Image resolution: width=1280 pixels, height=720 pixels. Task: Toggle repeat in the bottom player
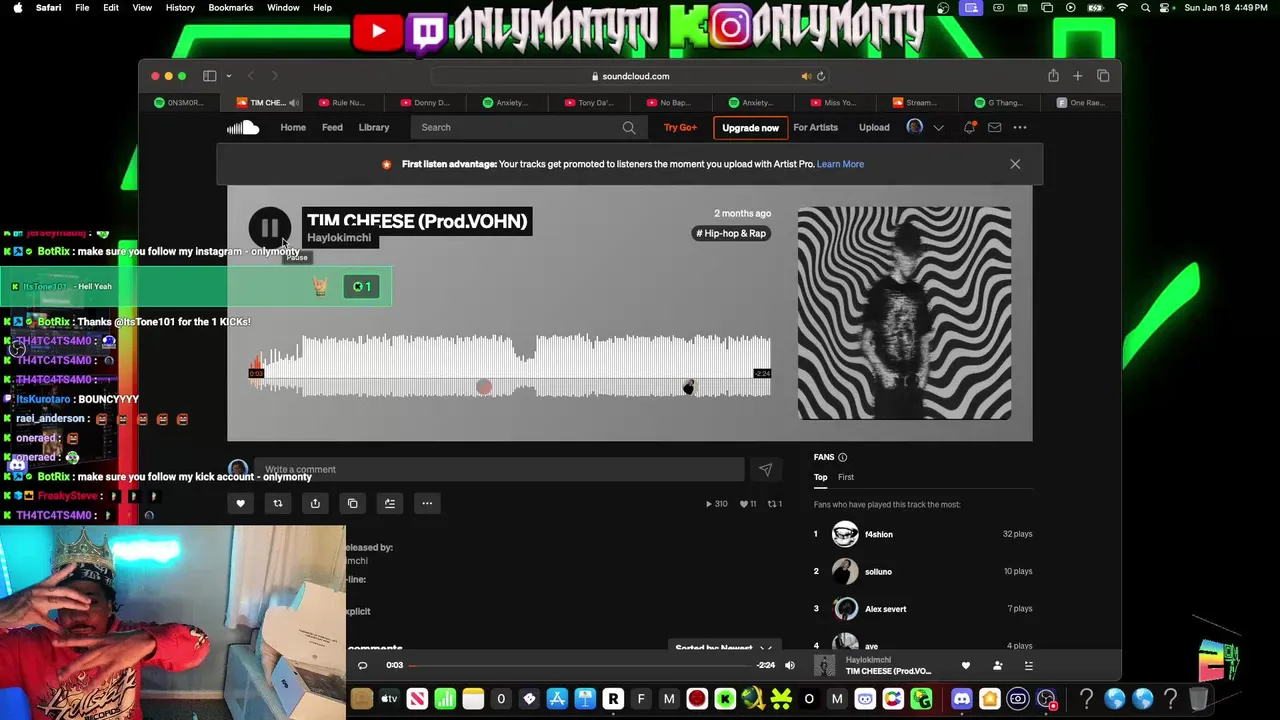click(362, 665)
